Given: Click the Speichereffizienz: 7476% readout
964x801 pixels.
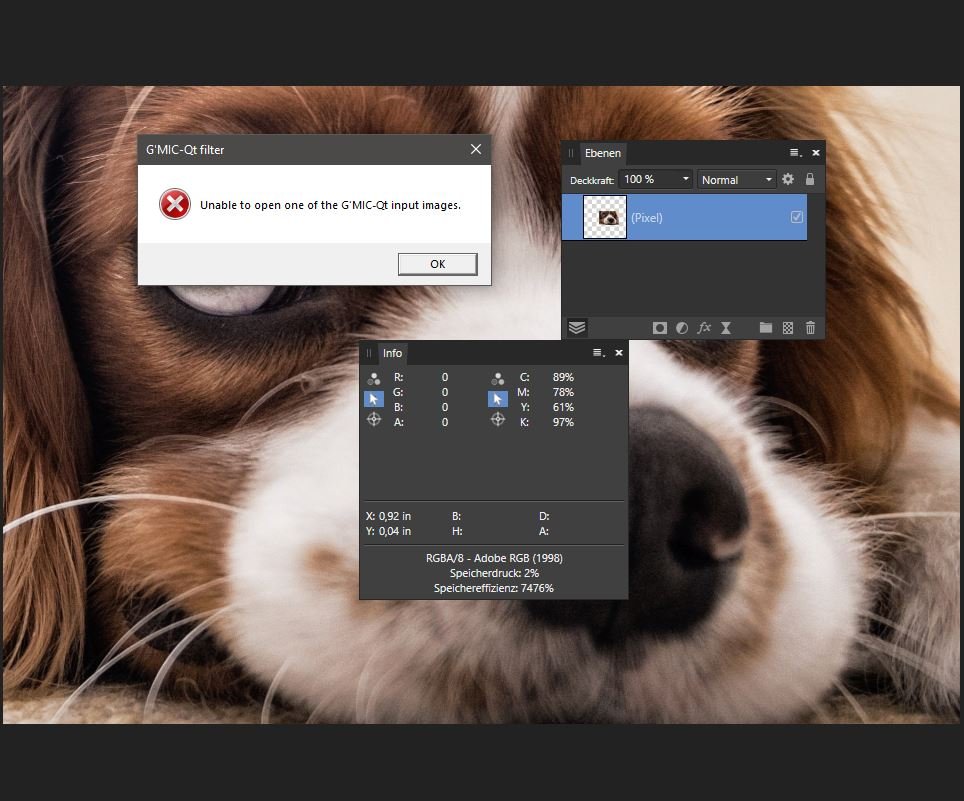Looking at the screenshot, I should pos(494,588).
